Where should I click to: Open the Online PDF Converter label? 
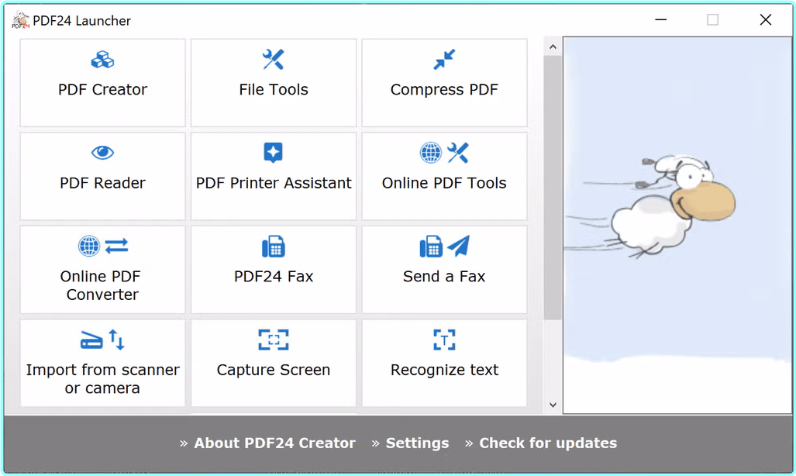pos(102,286)
